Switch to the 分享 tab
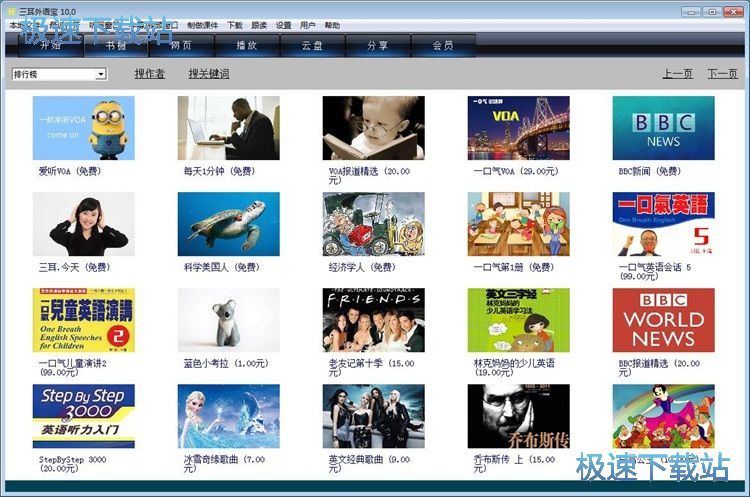 [378, 45]
